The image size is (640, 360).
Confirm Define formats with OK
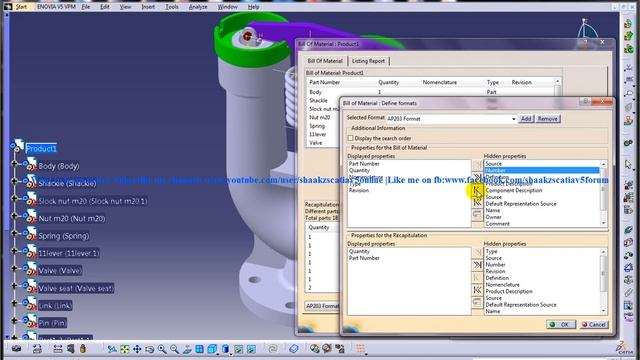pyautogui.click(x=561, y=324)
